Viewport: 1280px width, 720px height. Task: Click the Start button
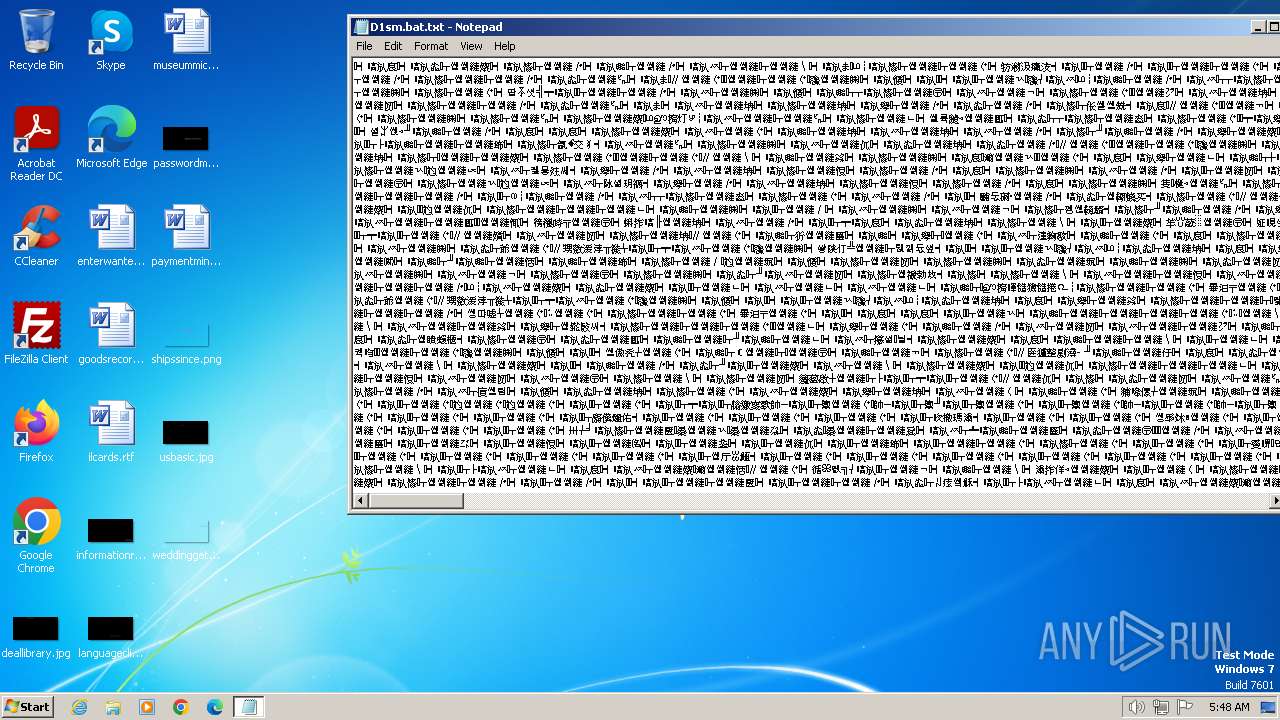pyautogui.click(x=27, y=707)
